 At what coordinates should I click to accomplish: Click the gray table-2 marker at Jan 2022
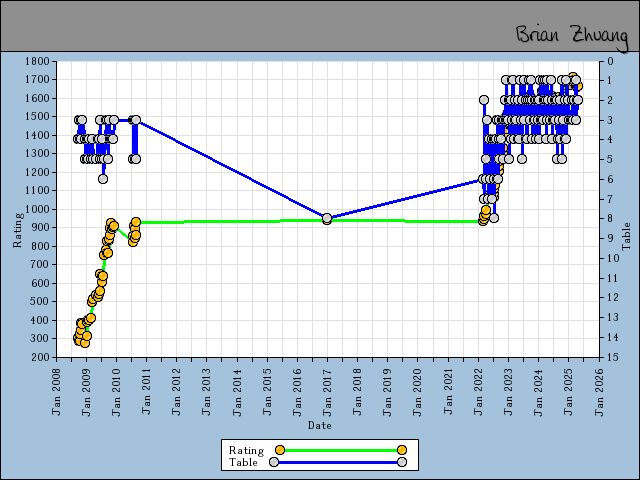pos(484,100)
